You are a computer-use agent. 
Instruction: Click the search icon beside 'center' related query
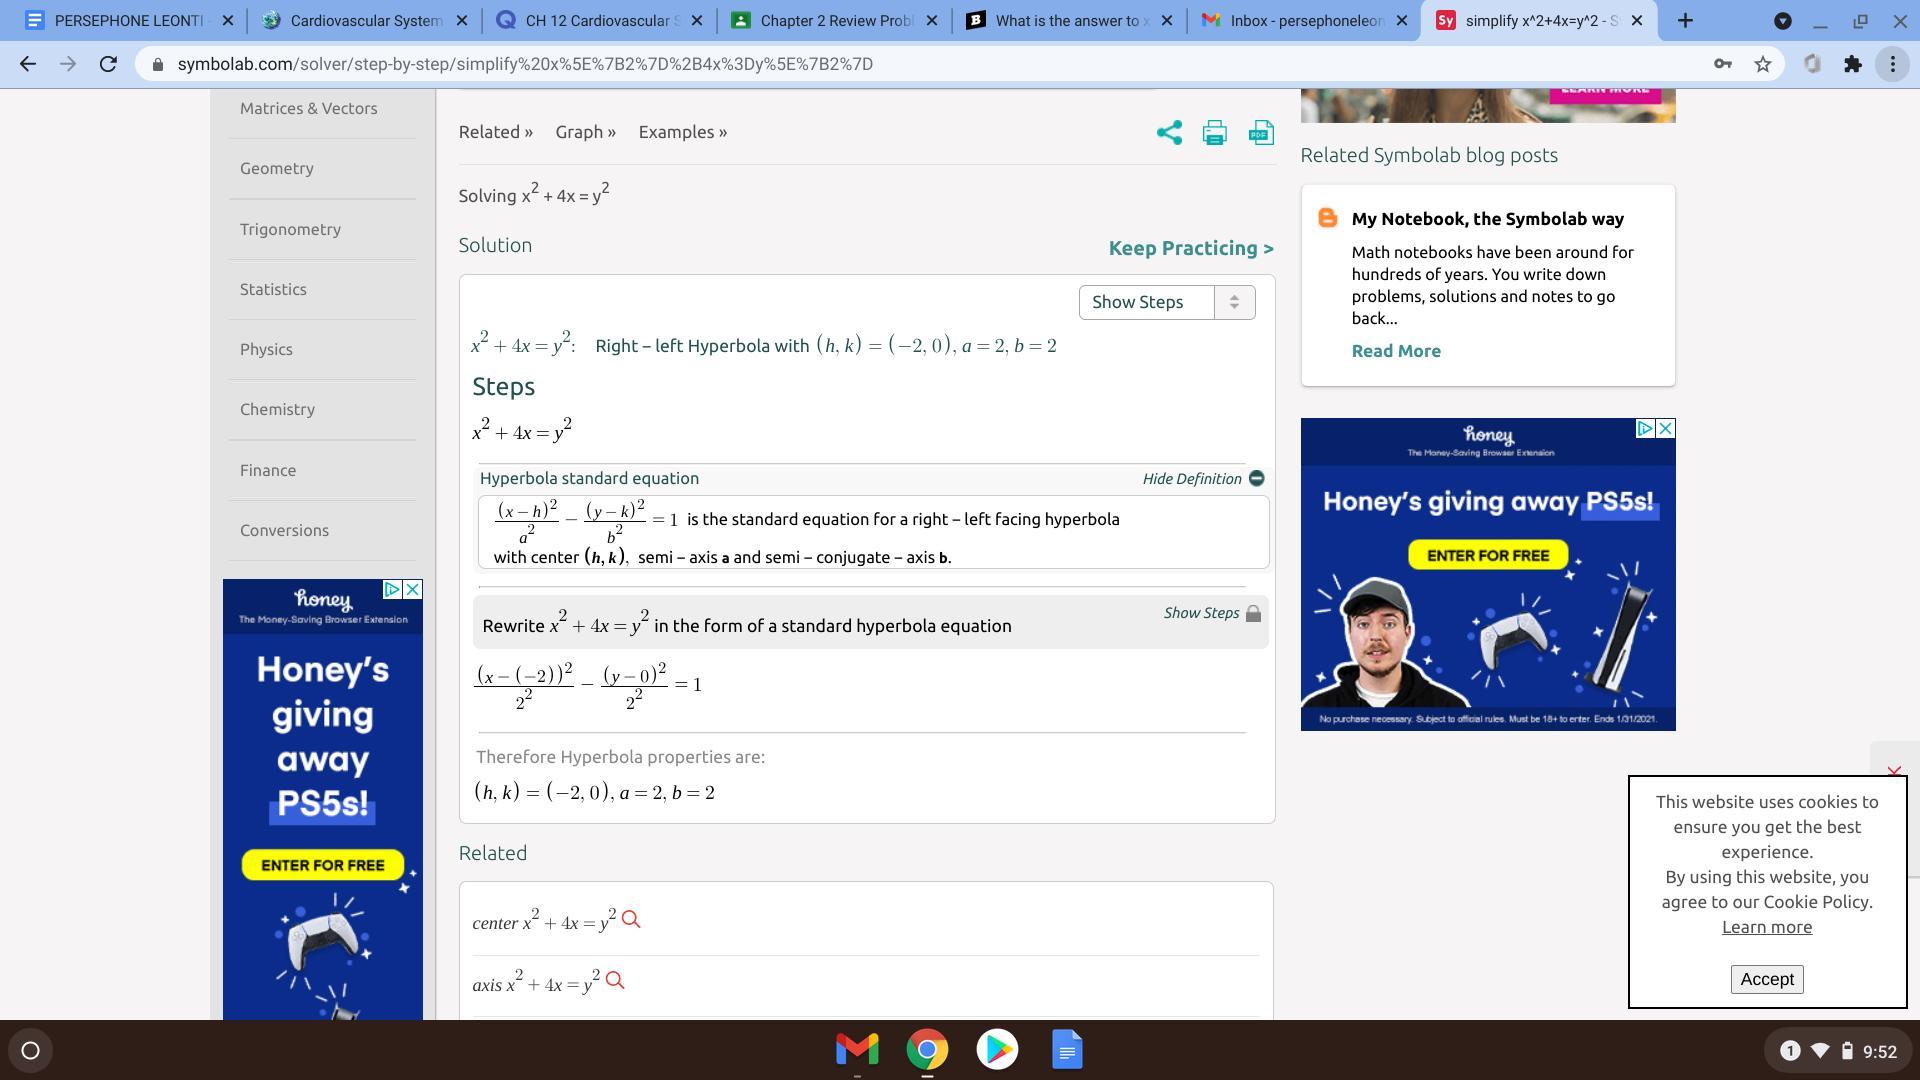(x=631, y=919)
